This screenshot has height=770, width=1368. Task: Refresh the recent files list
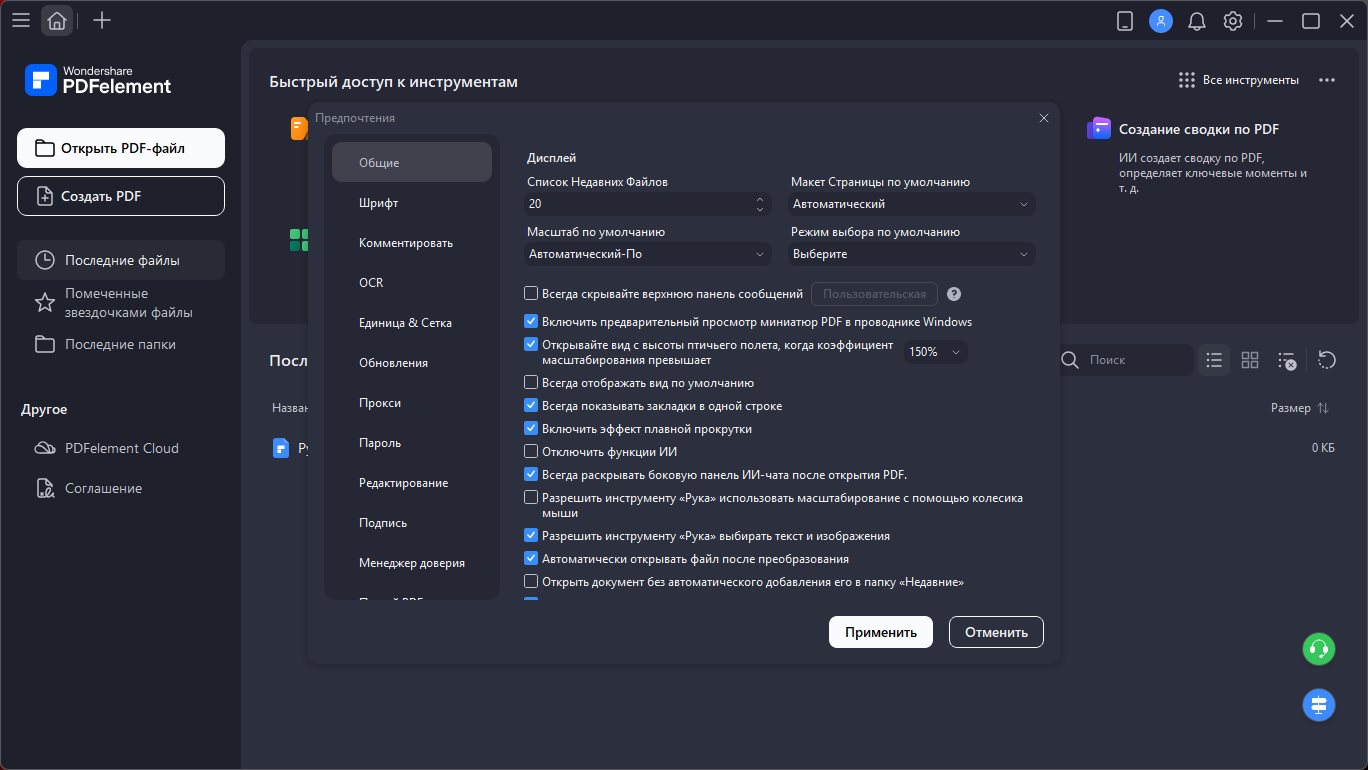[x=1327, y=360]
